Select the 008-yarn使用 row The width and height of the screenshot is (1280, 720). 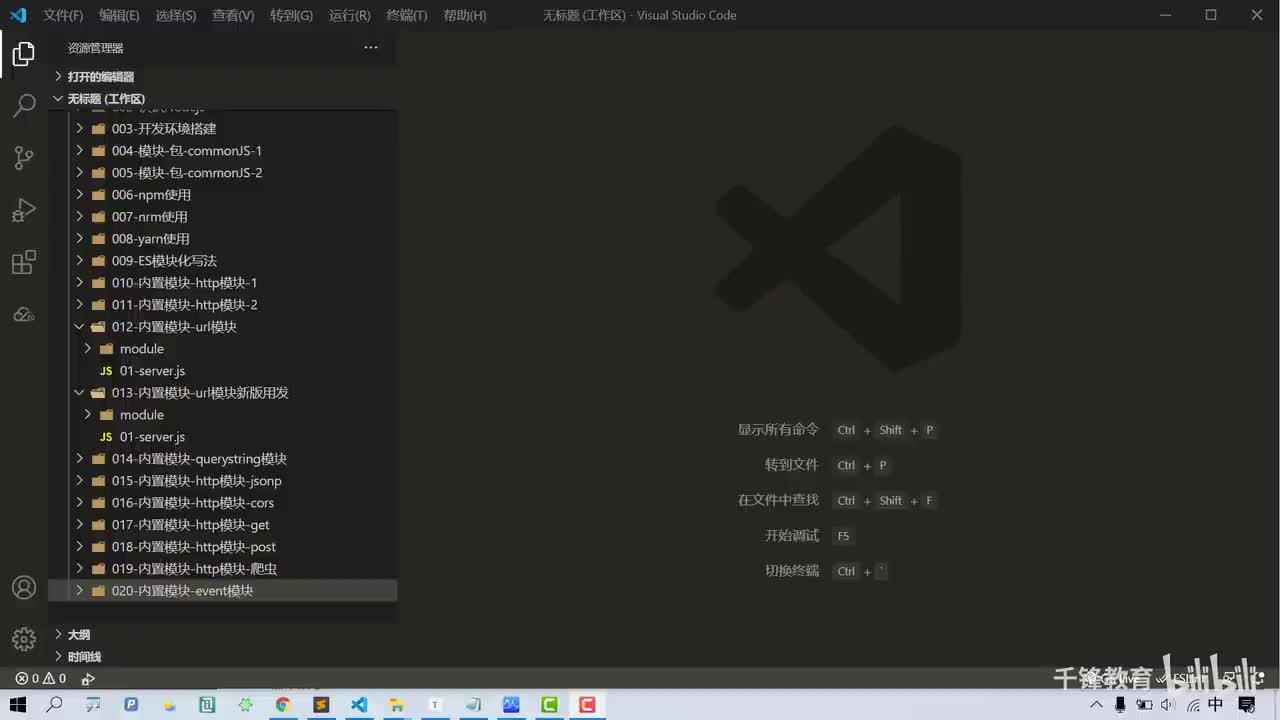pos(222,239)
